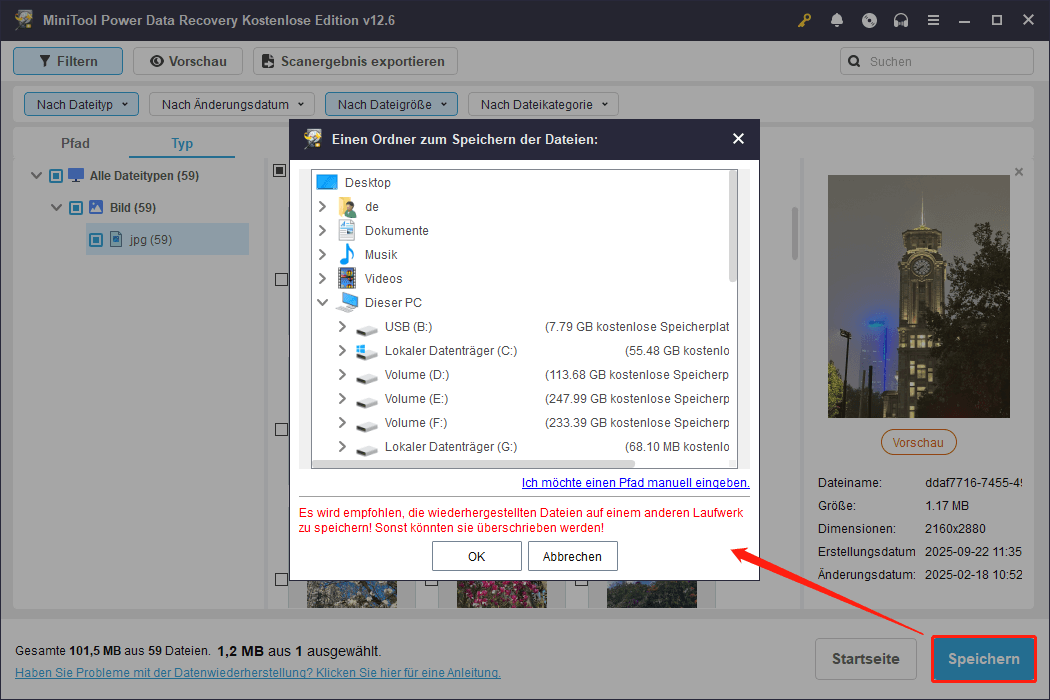This screenshot has height=700, width=1050.
Task: Toggle Bild (59) checkbox
Action: pyautogui.click(x=76, y=208)
